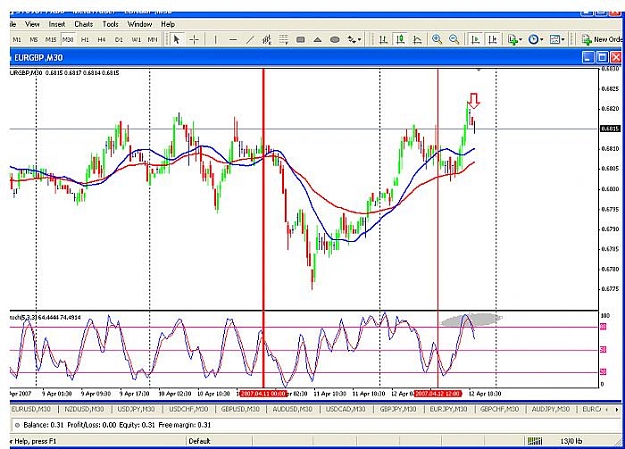The image size is (625, 449).
Task: Click the stochastic 80 level label
Action: [603, 327]
